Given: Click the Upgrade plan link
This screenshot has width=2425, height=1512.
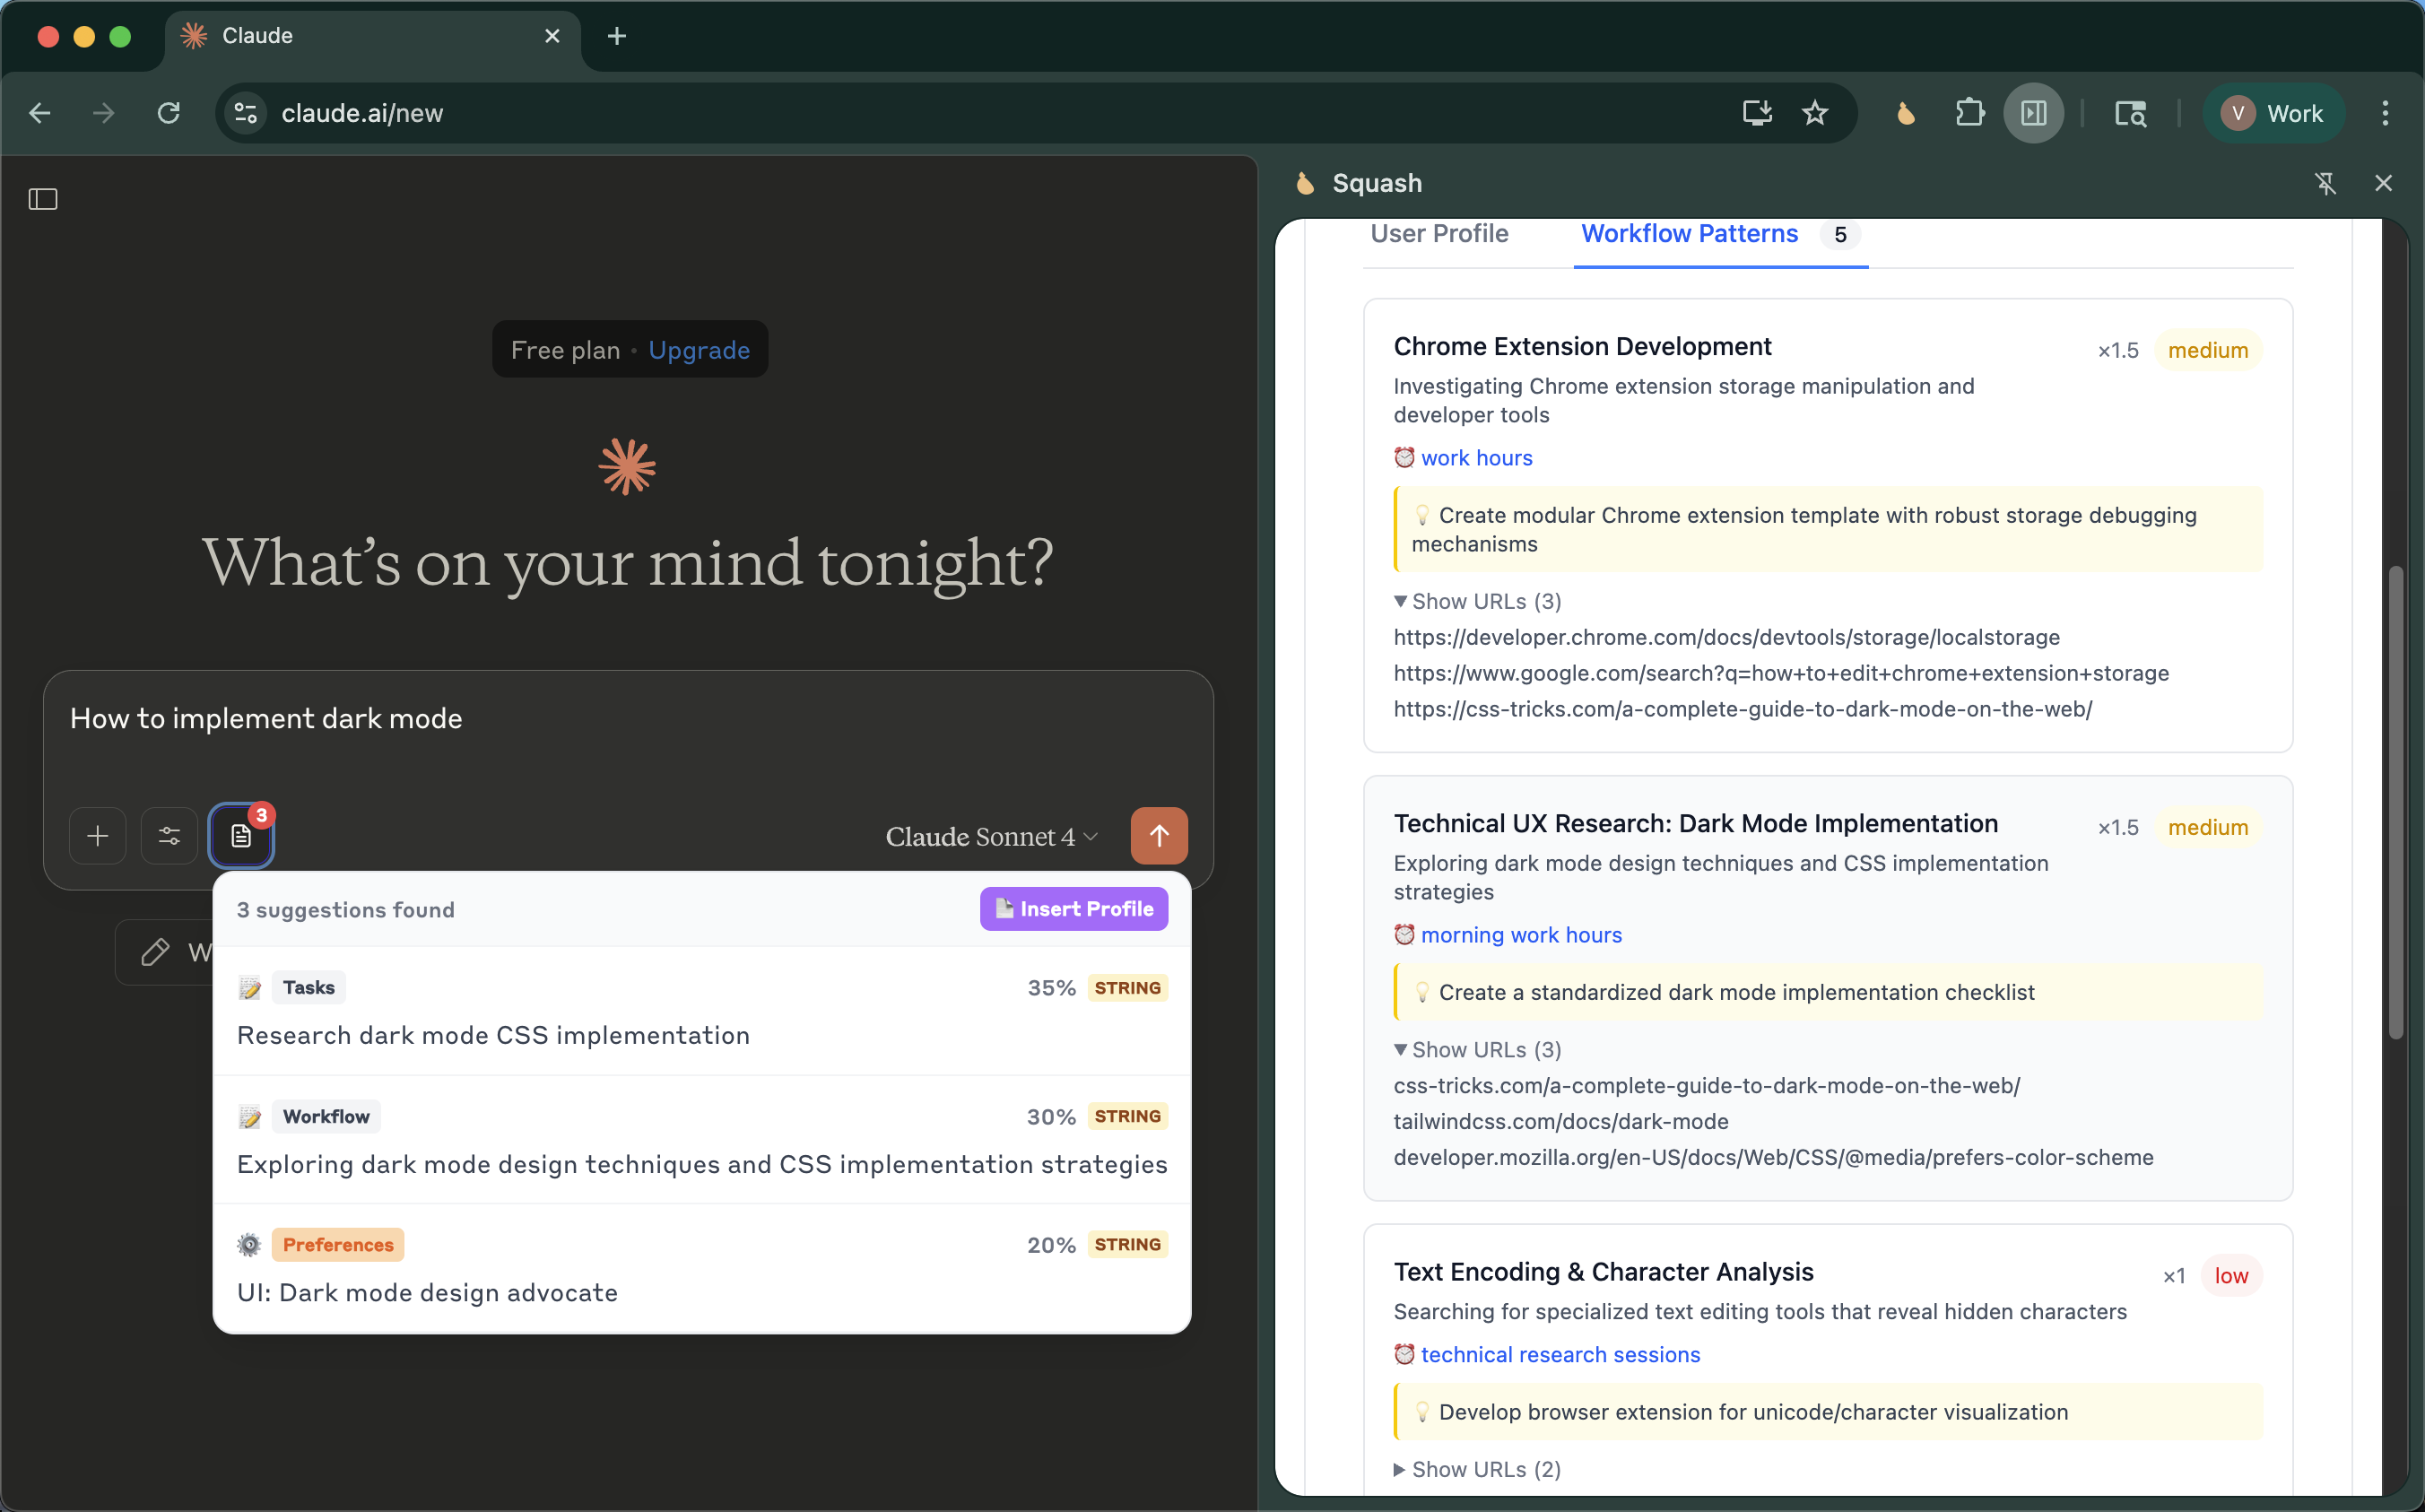Looking at the screenshot, I should 698,350.
